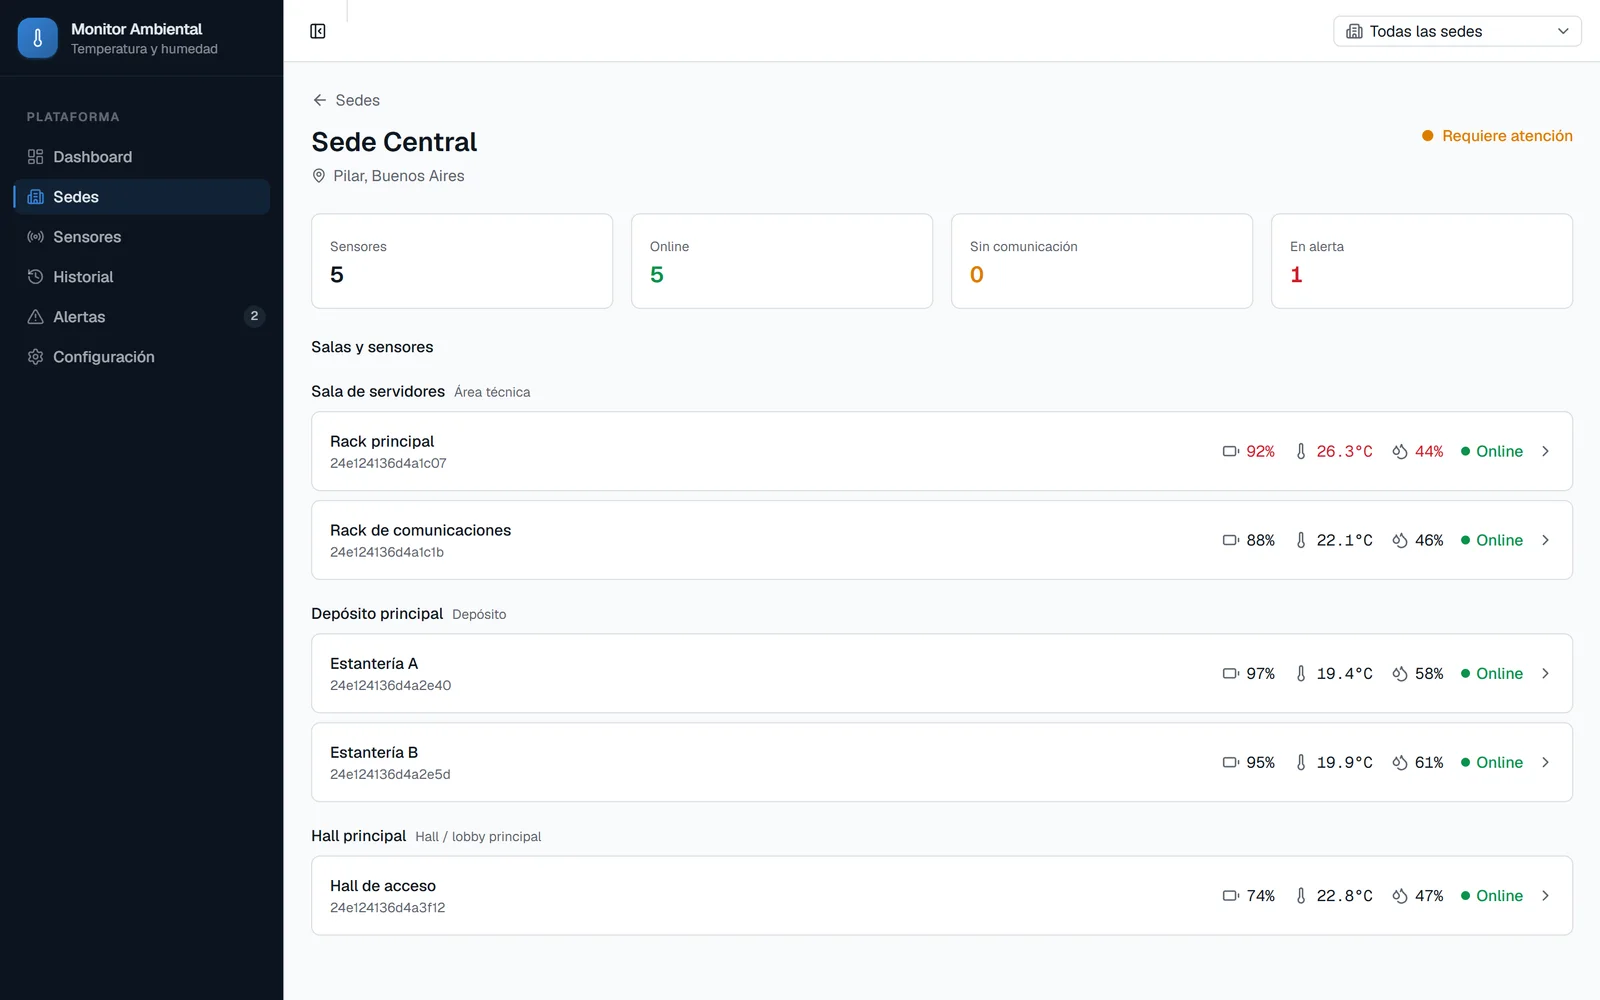This screenshot has height=1000, width=1600.
Task: Click the Sin comunicación summary card
Action: (x=1102, y=261)
